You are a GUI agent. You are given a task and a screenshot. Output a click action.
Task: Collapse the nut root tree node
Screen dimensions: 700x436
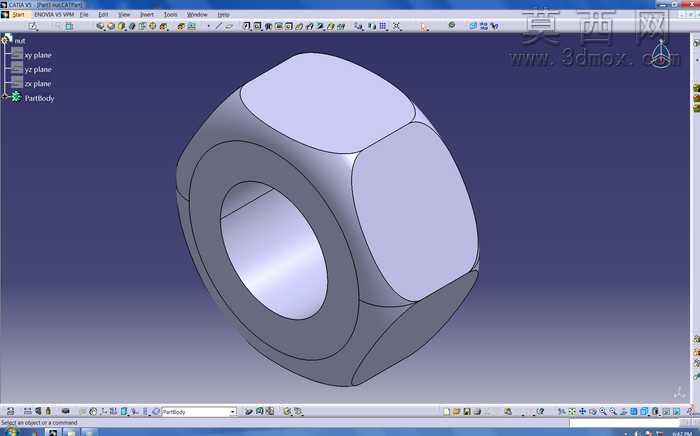[4, 41]
